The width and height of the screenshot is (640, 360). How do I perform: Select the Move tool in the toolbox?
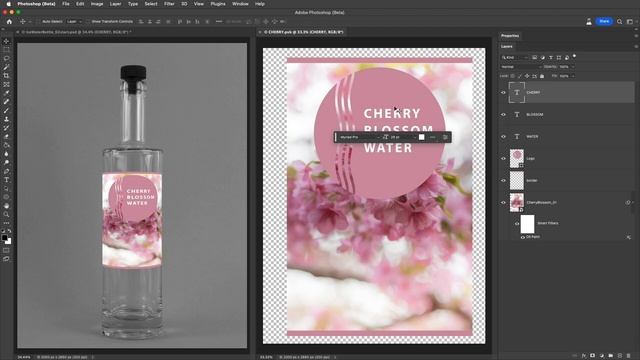click(6, 41)
